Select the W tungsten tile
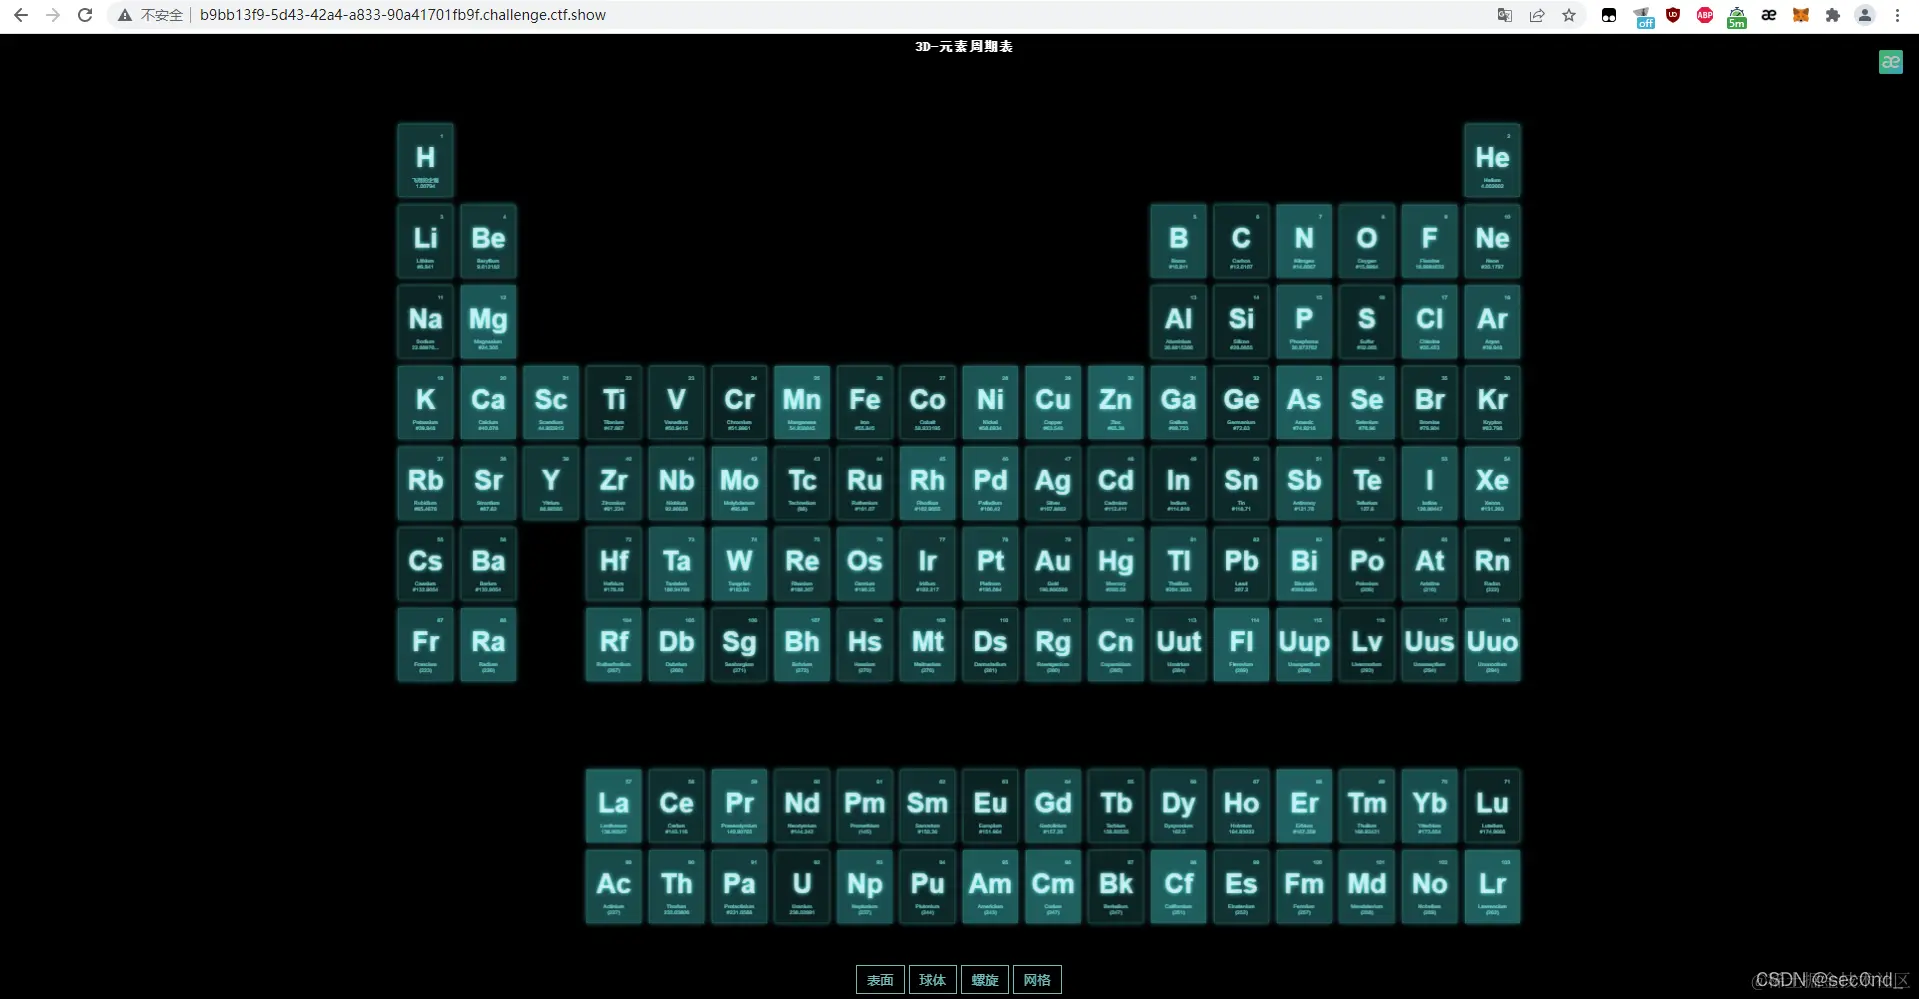This screenshot has height=999, width=1919. click(739, 564)
